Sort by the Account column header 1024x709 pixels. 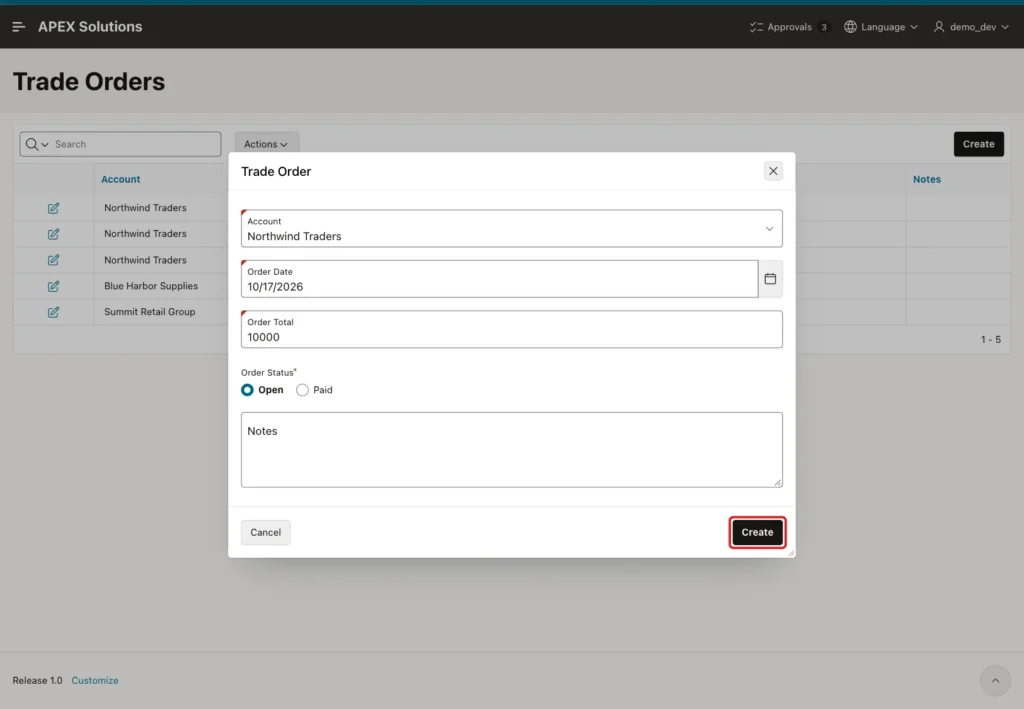coord(120,180)
